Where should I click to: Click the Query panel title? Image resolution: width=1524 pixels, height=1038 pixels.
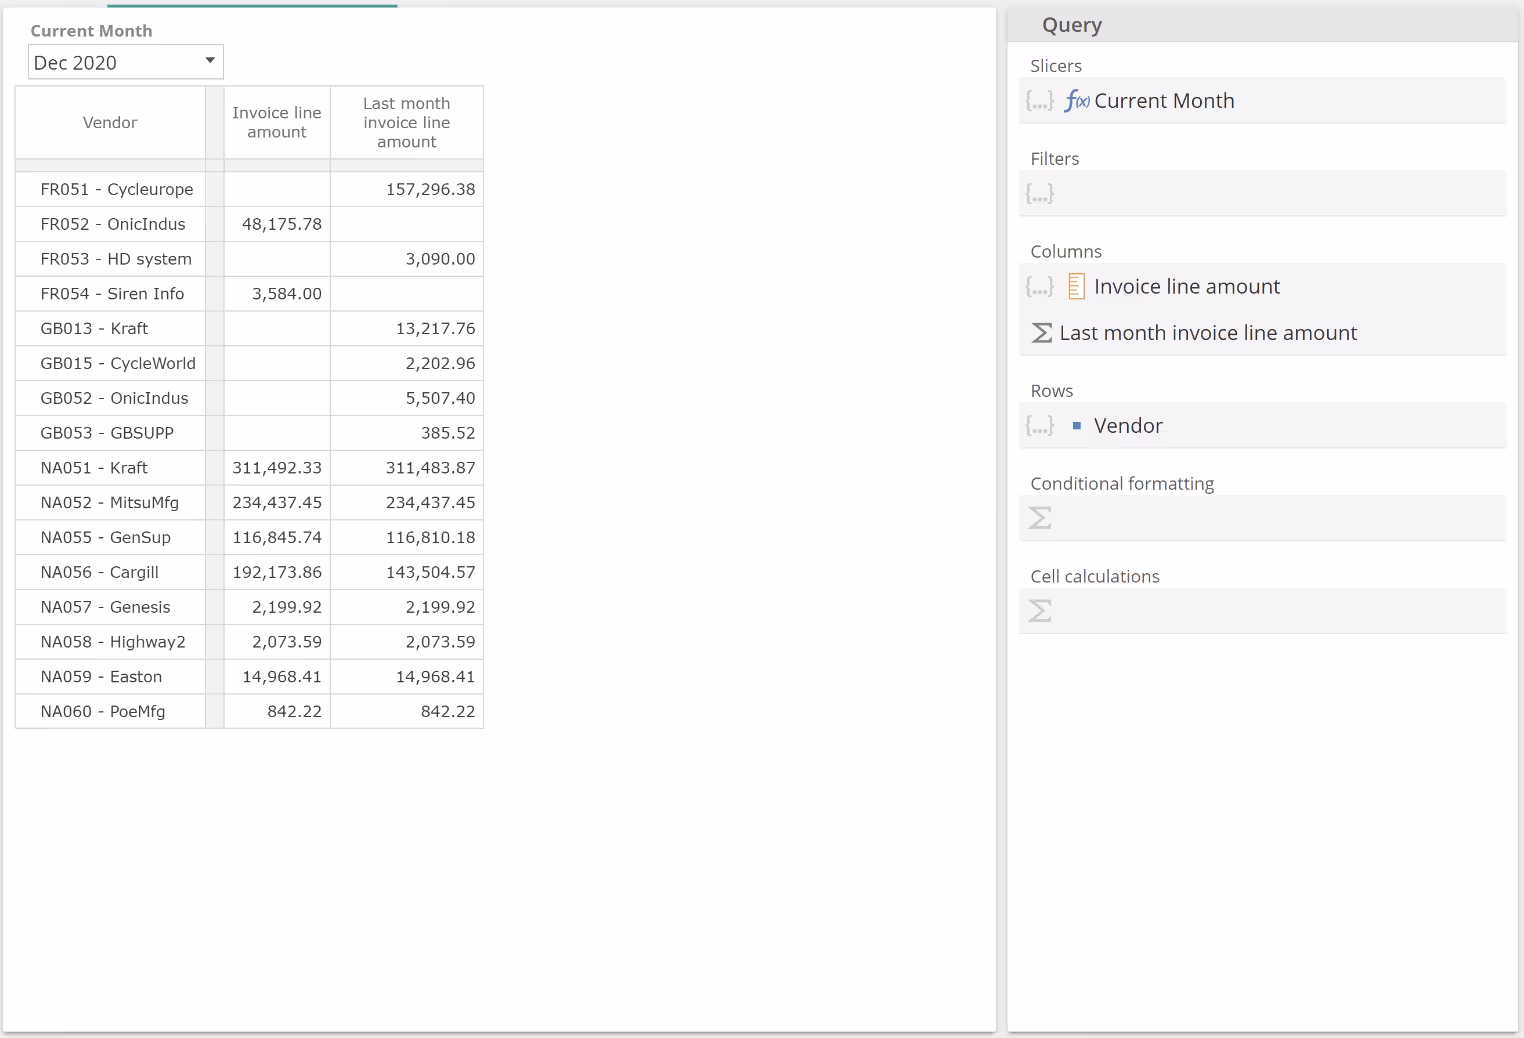click(1071, 25)
